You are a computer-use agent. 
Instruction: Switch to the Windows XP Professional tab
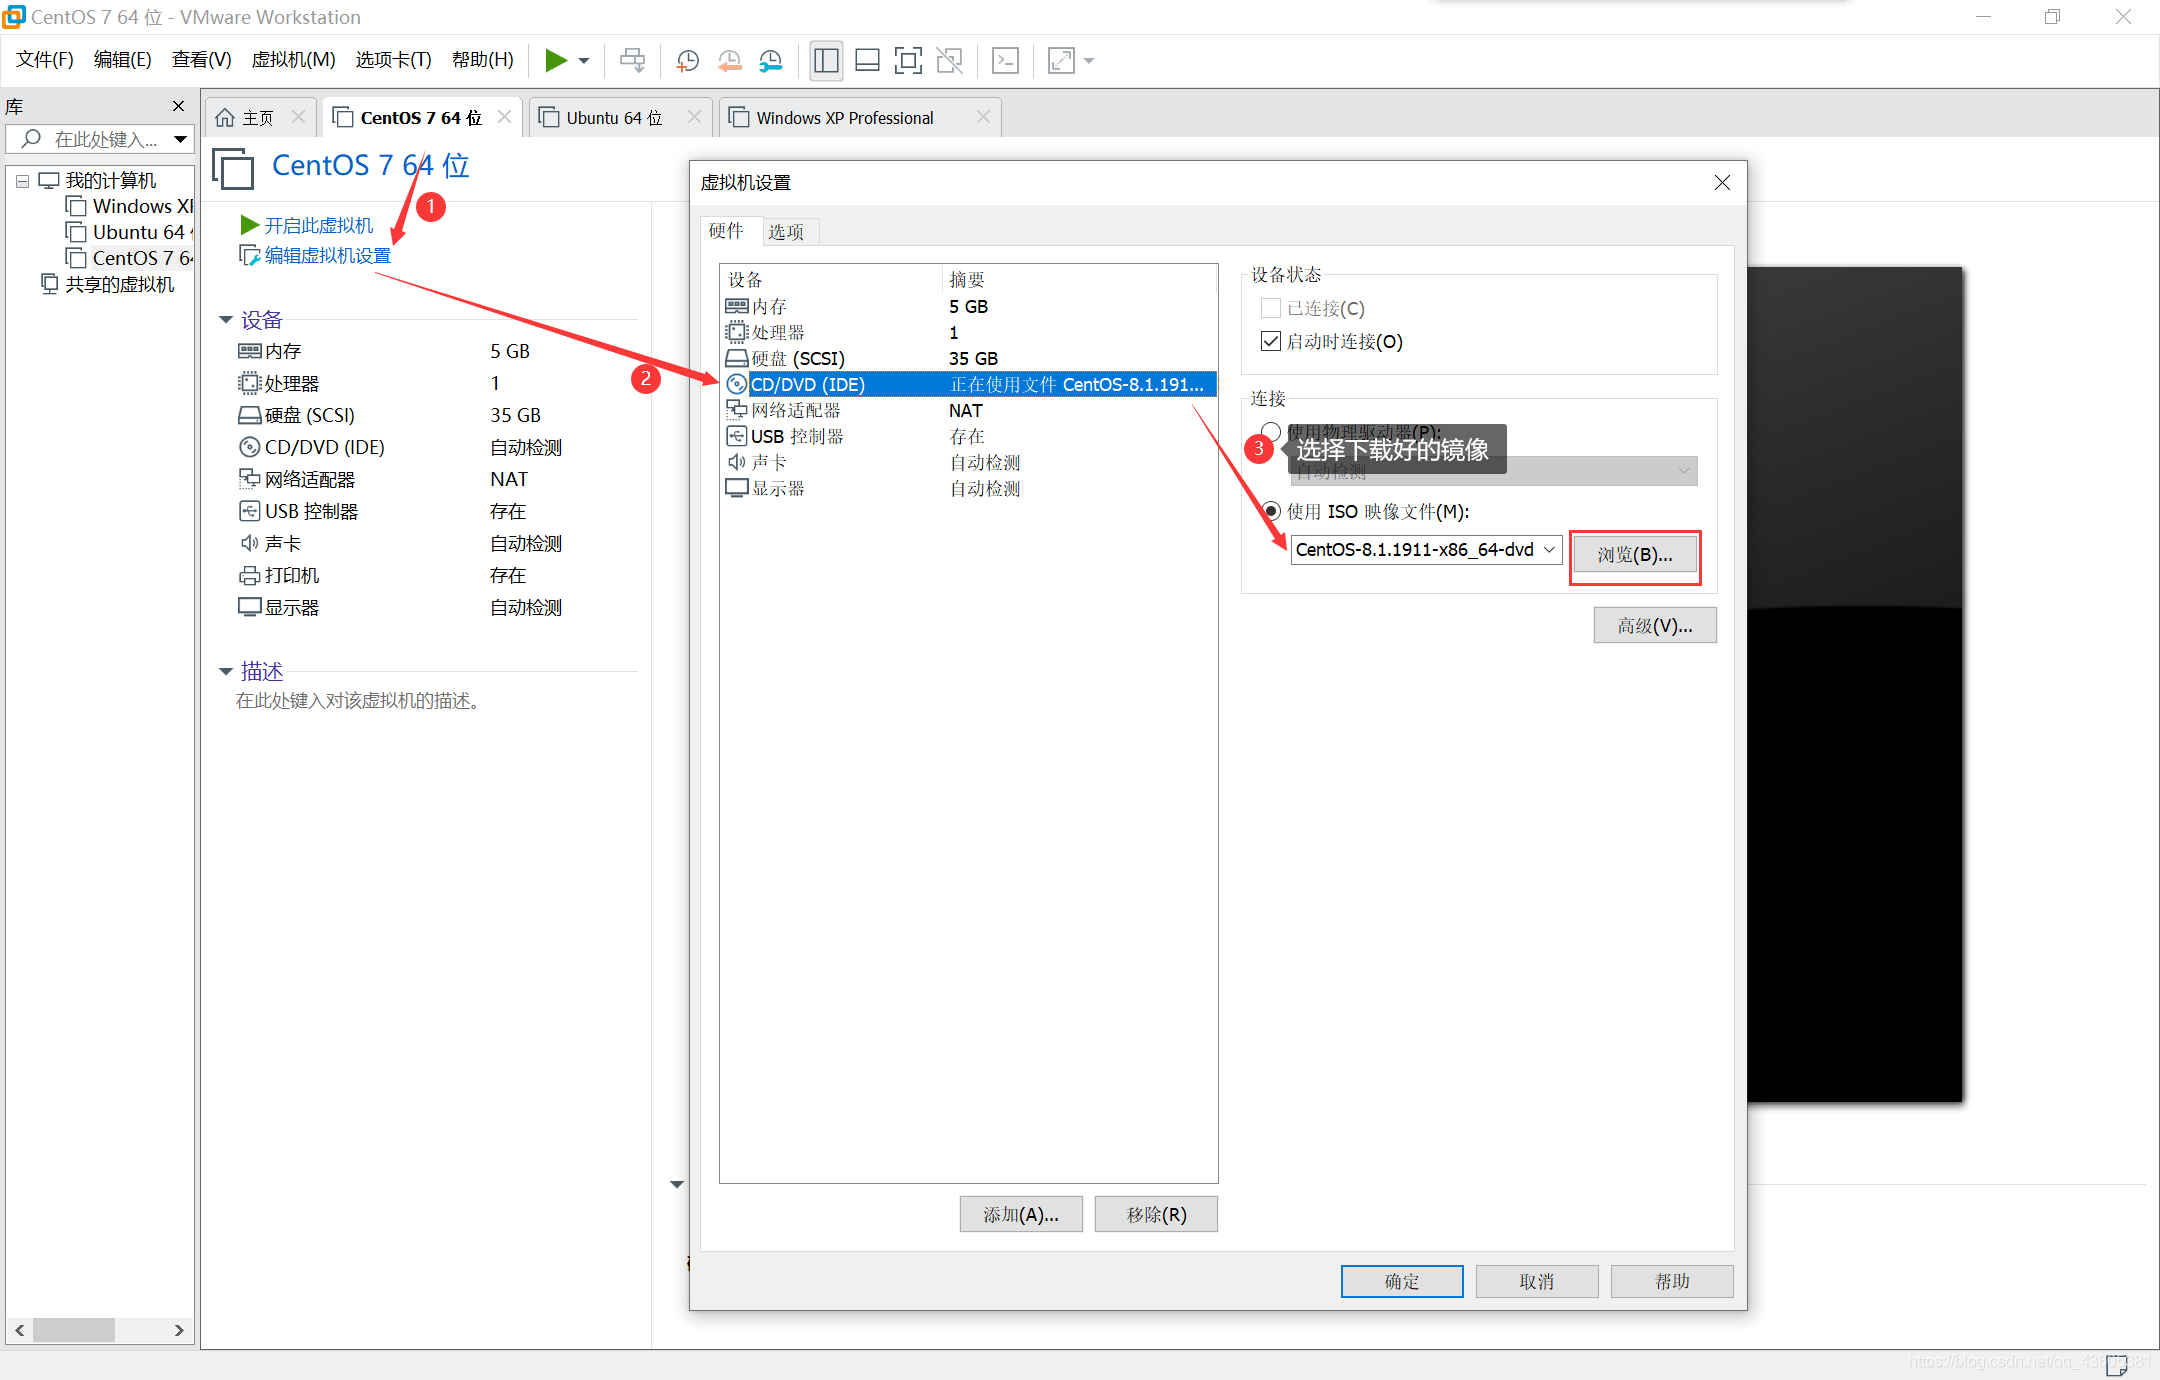pos(845,118)
